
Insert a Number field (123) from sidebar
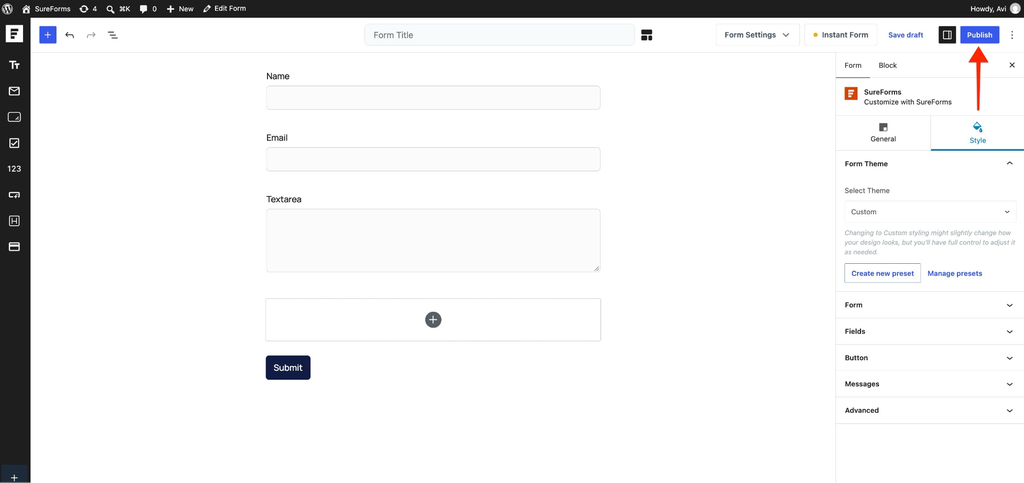[x=14, y=168]
